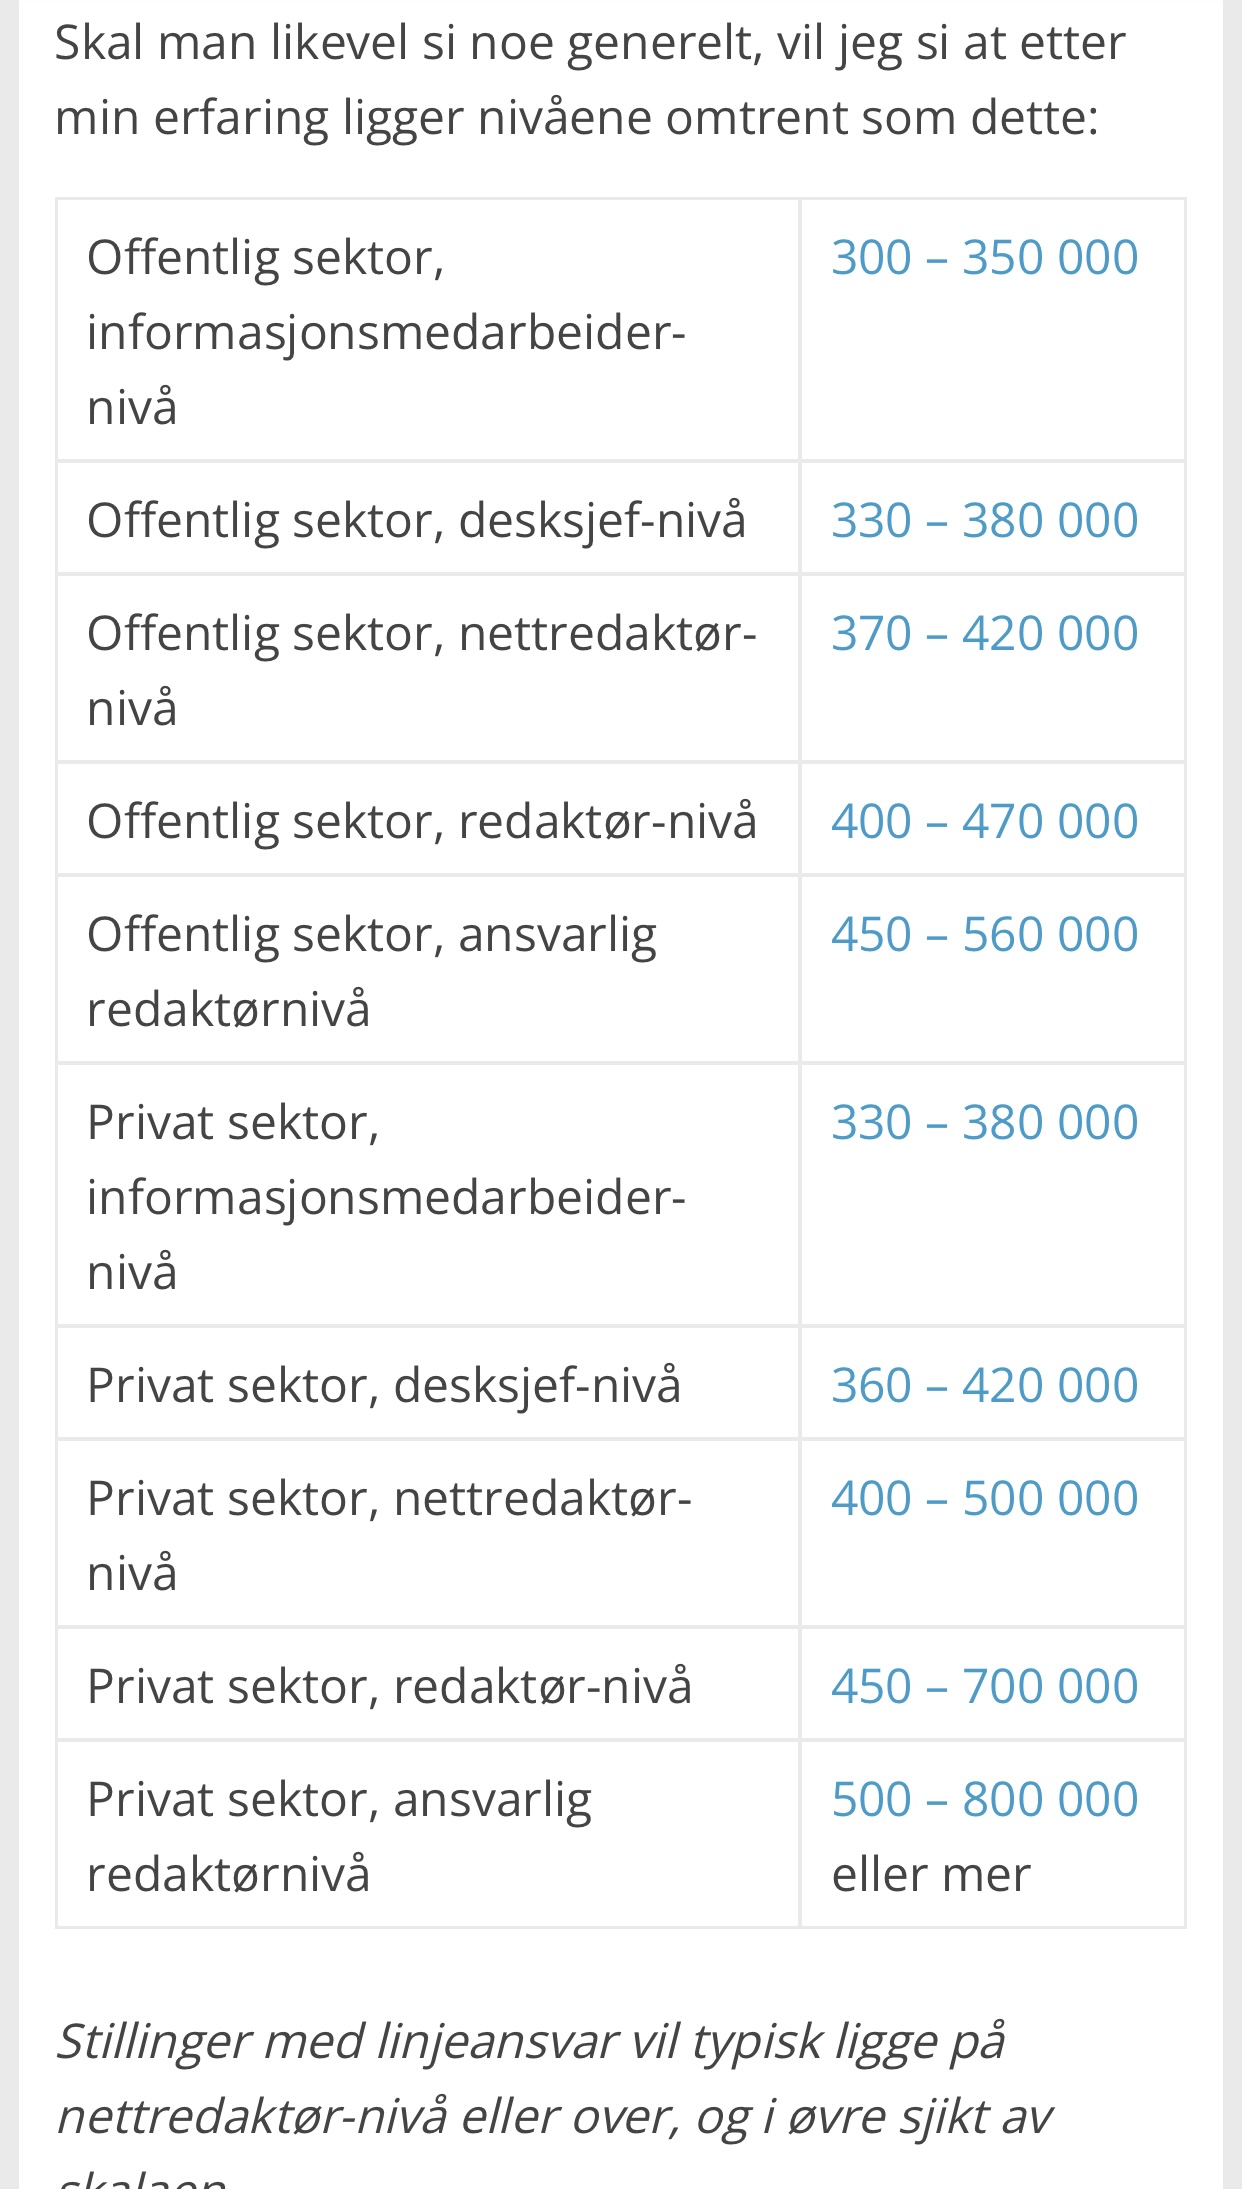The height and width of the screenshot is (2189, 1242).
Task: Tap the 300 – 350 000 salary link
Action: click(984, 258)
